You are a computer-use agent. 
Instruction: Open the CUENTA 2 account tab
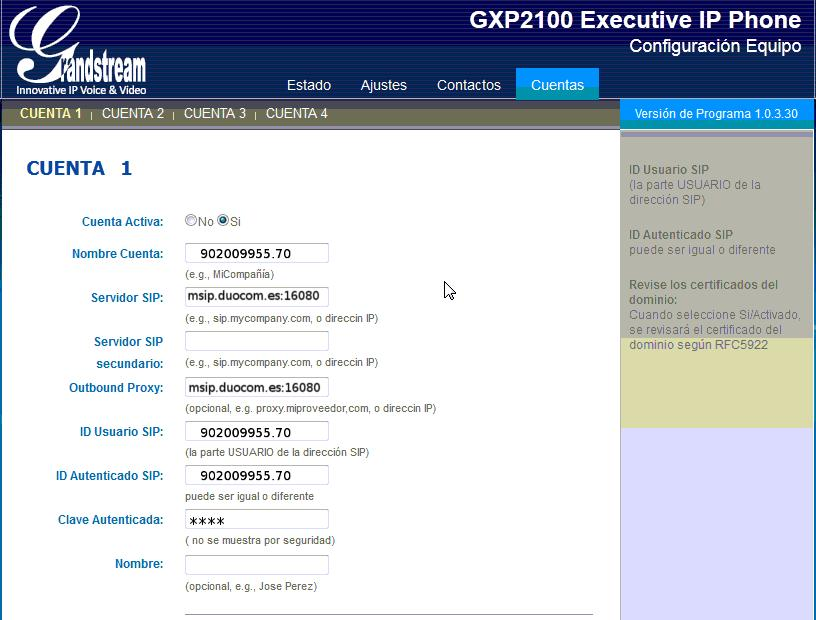pos(133,114)
